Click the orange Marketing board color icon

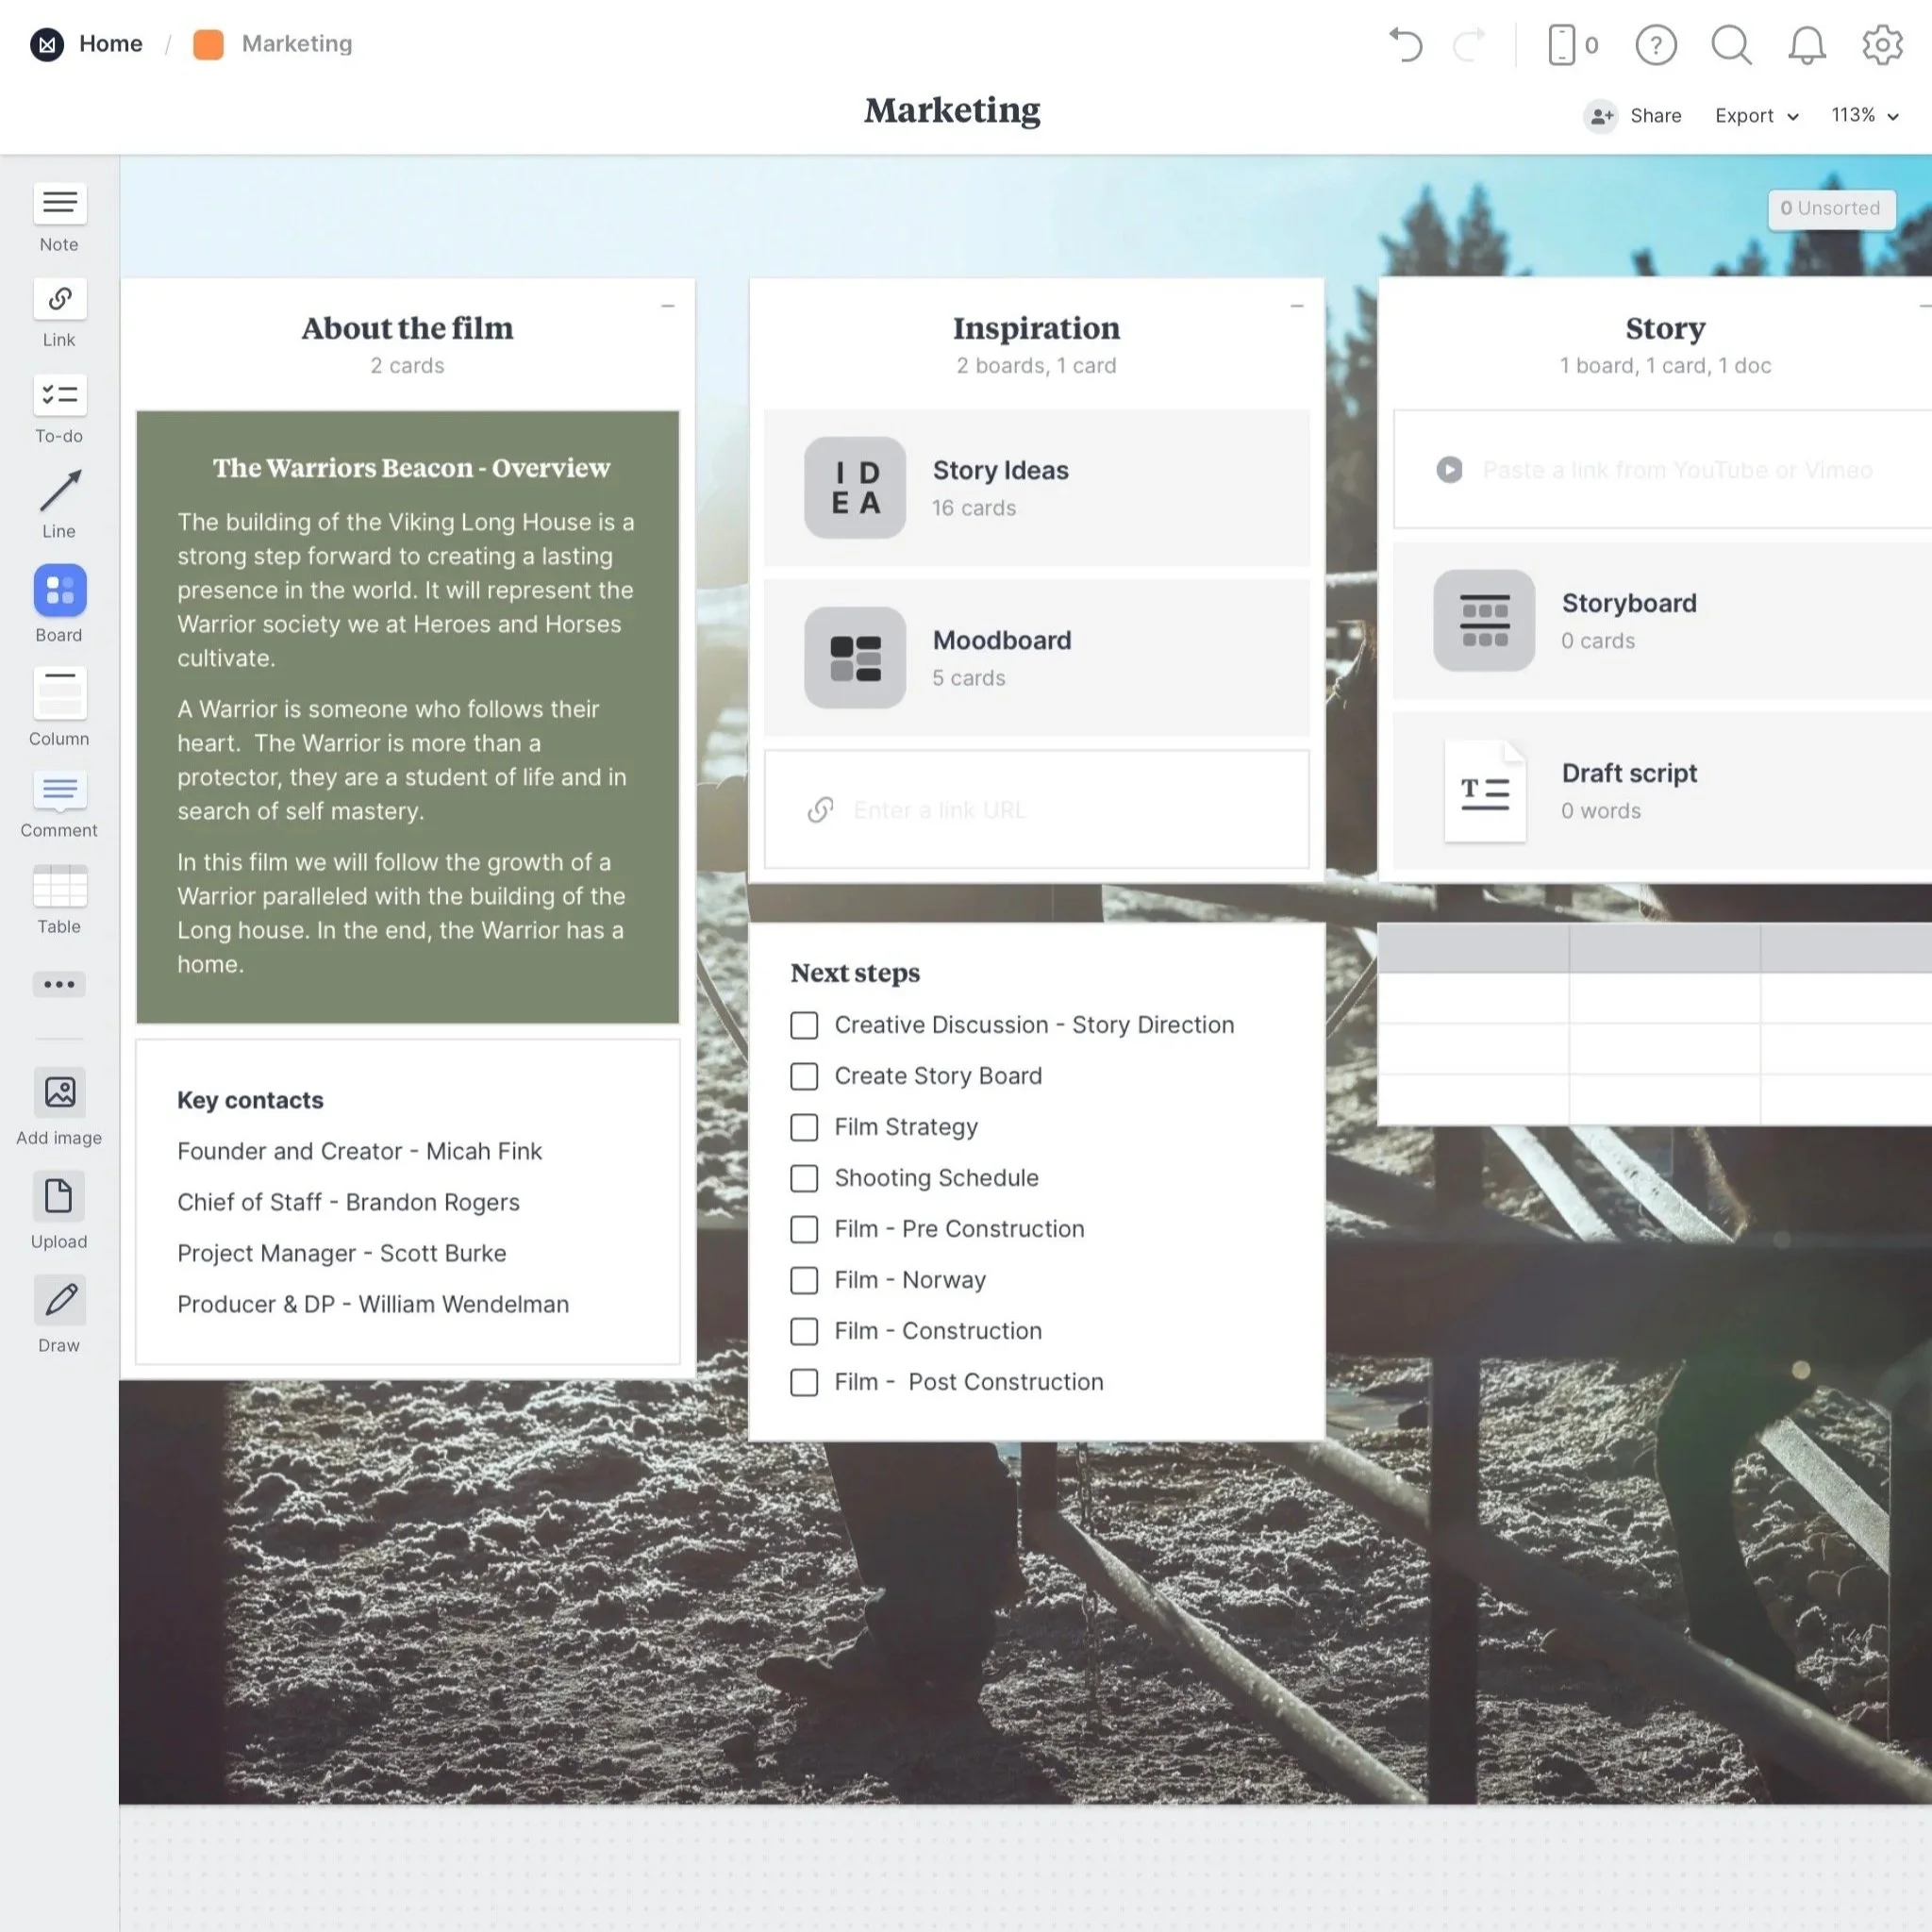(x=208, y=44)
